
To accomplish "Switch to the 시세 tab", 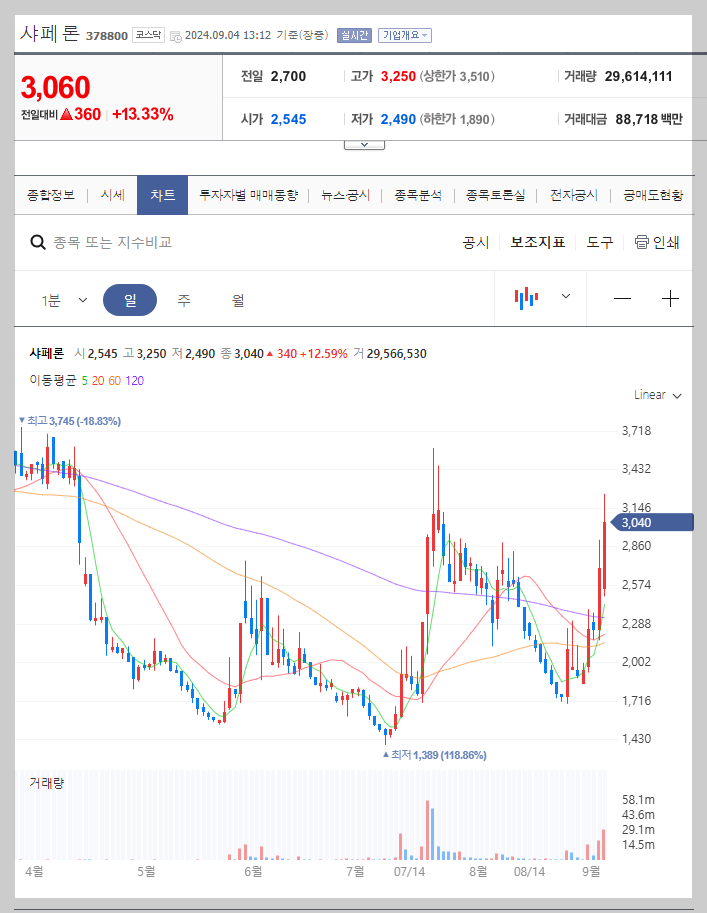I will 112,195.
